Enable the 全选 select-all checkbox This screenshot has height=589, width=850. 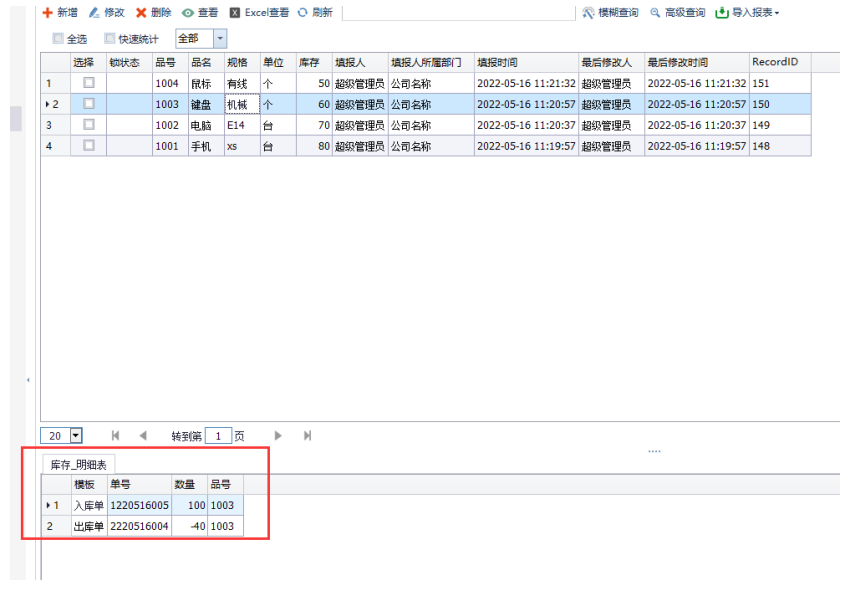point(58,39)
